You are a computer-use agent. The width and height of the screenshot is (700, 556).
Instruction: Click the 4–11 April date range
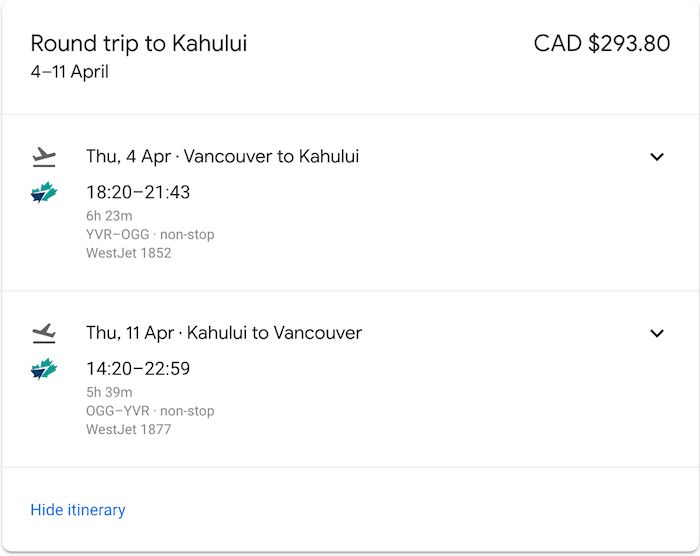click(x=70, y=72)
